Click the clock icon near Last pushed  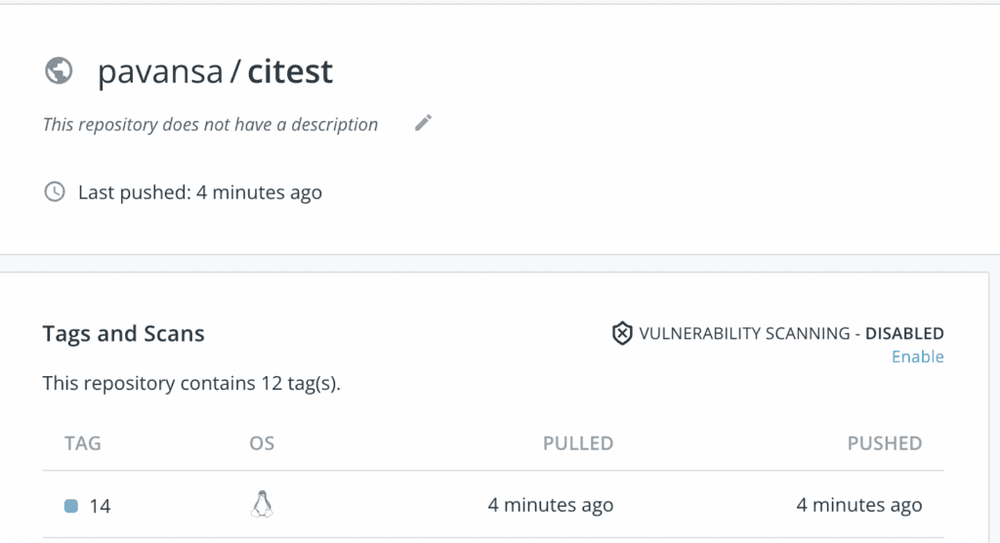pos(55,191)
